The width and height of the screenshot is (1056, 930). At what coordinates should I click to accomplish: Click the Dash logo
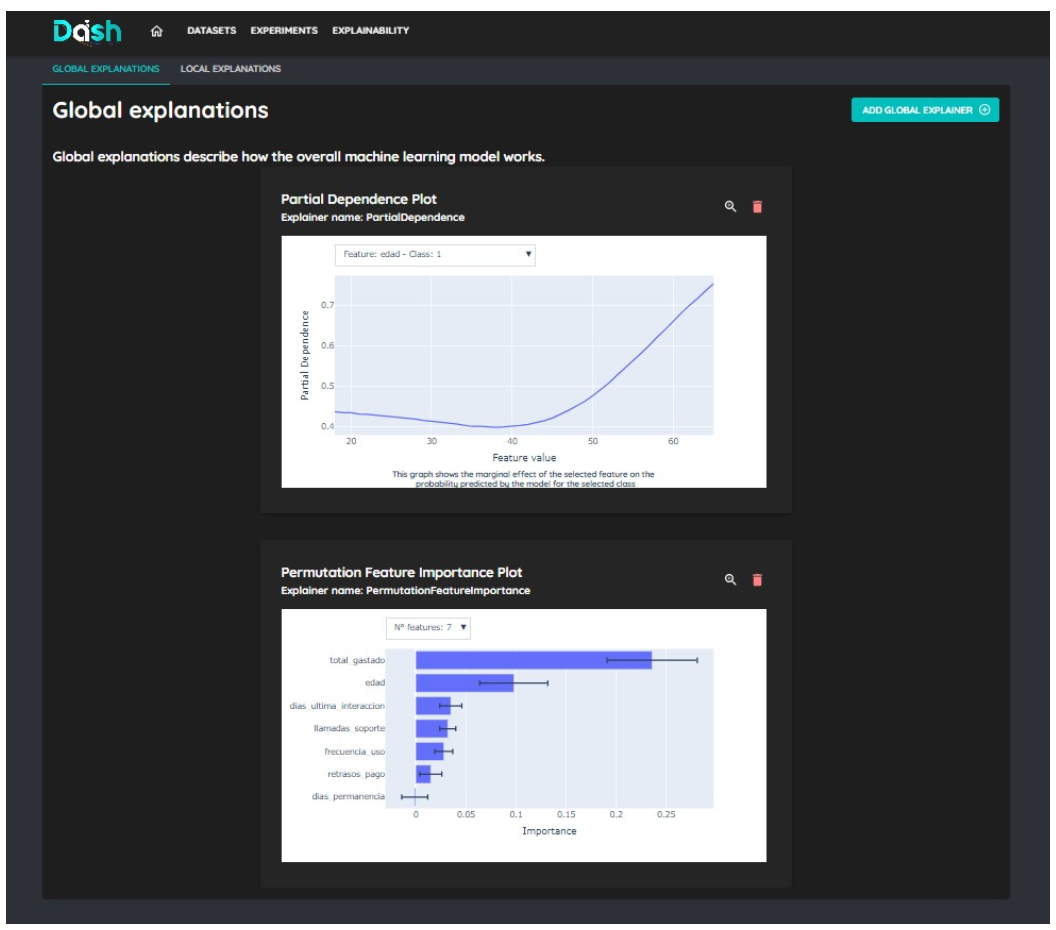coord(87,31)
